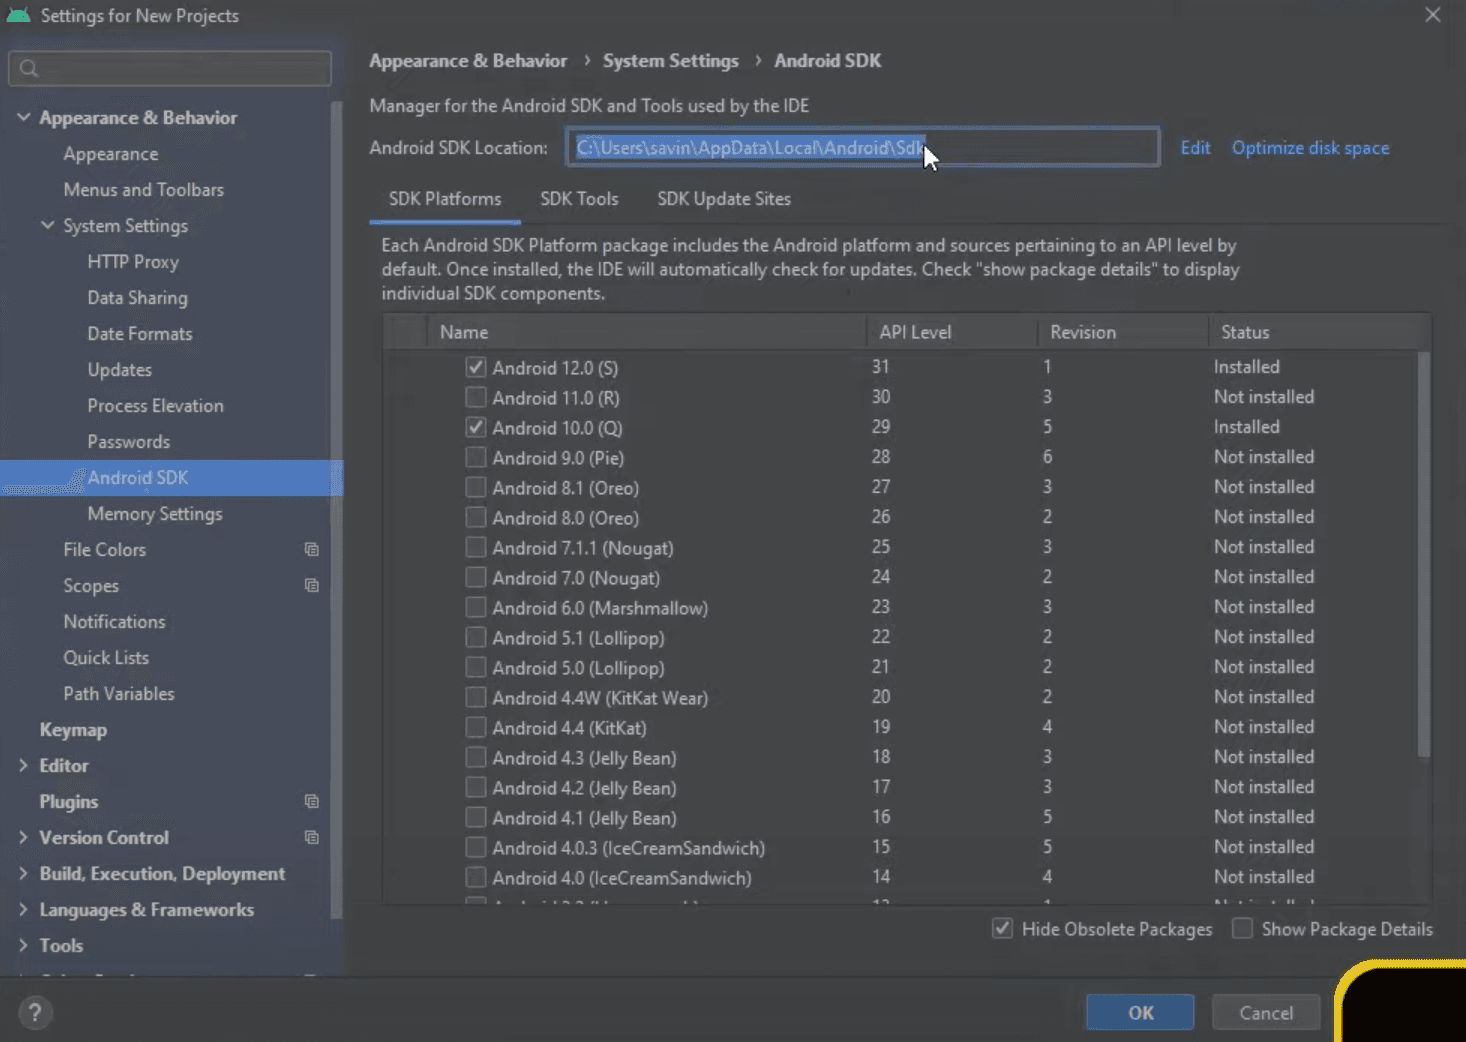Enable Show Package Details
Image resolution: width=1466 pixels, height=1042 pixels.
pyautogui.click(x=1242, y=928)
